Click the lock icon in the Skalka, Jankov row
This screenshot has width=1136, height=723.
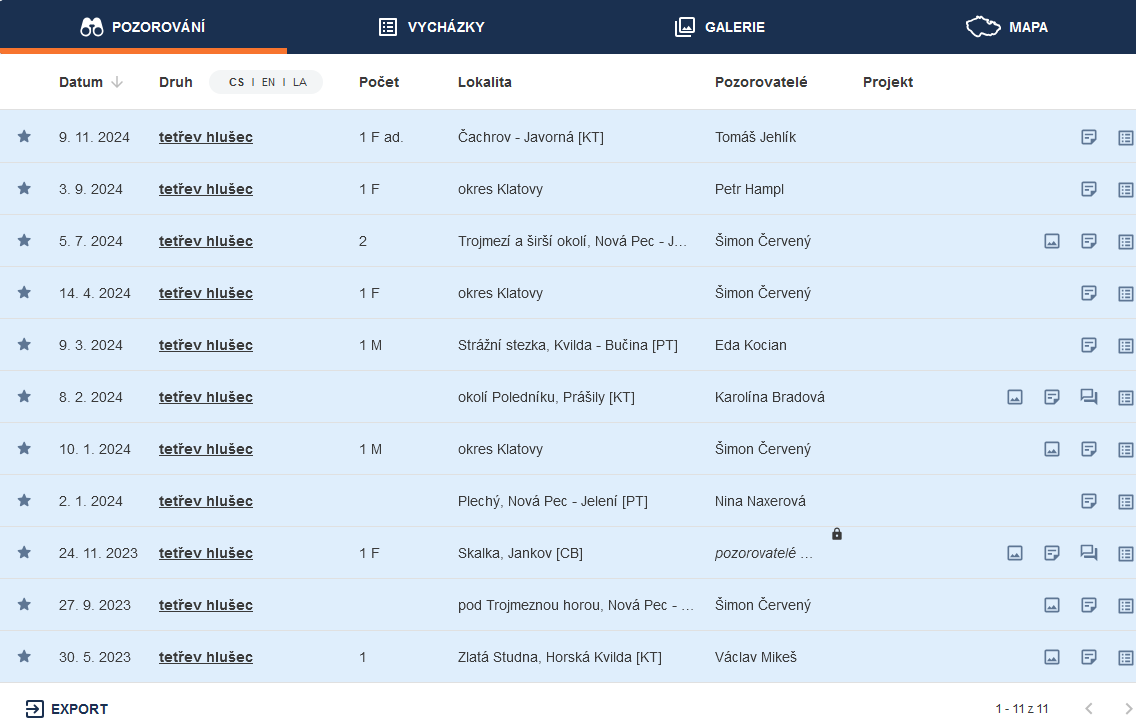837,534
